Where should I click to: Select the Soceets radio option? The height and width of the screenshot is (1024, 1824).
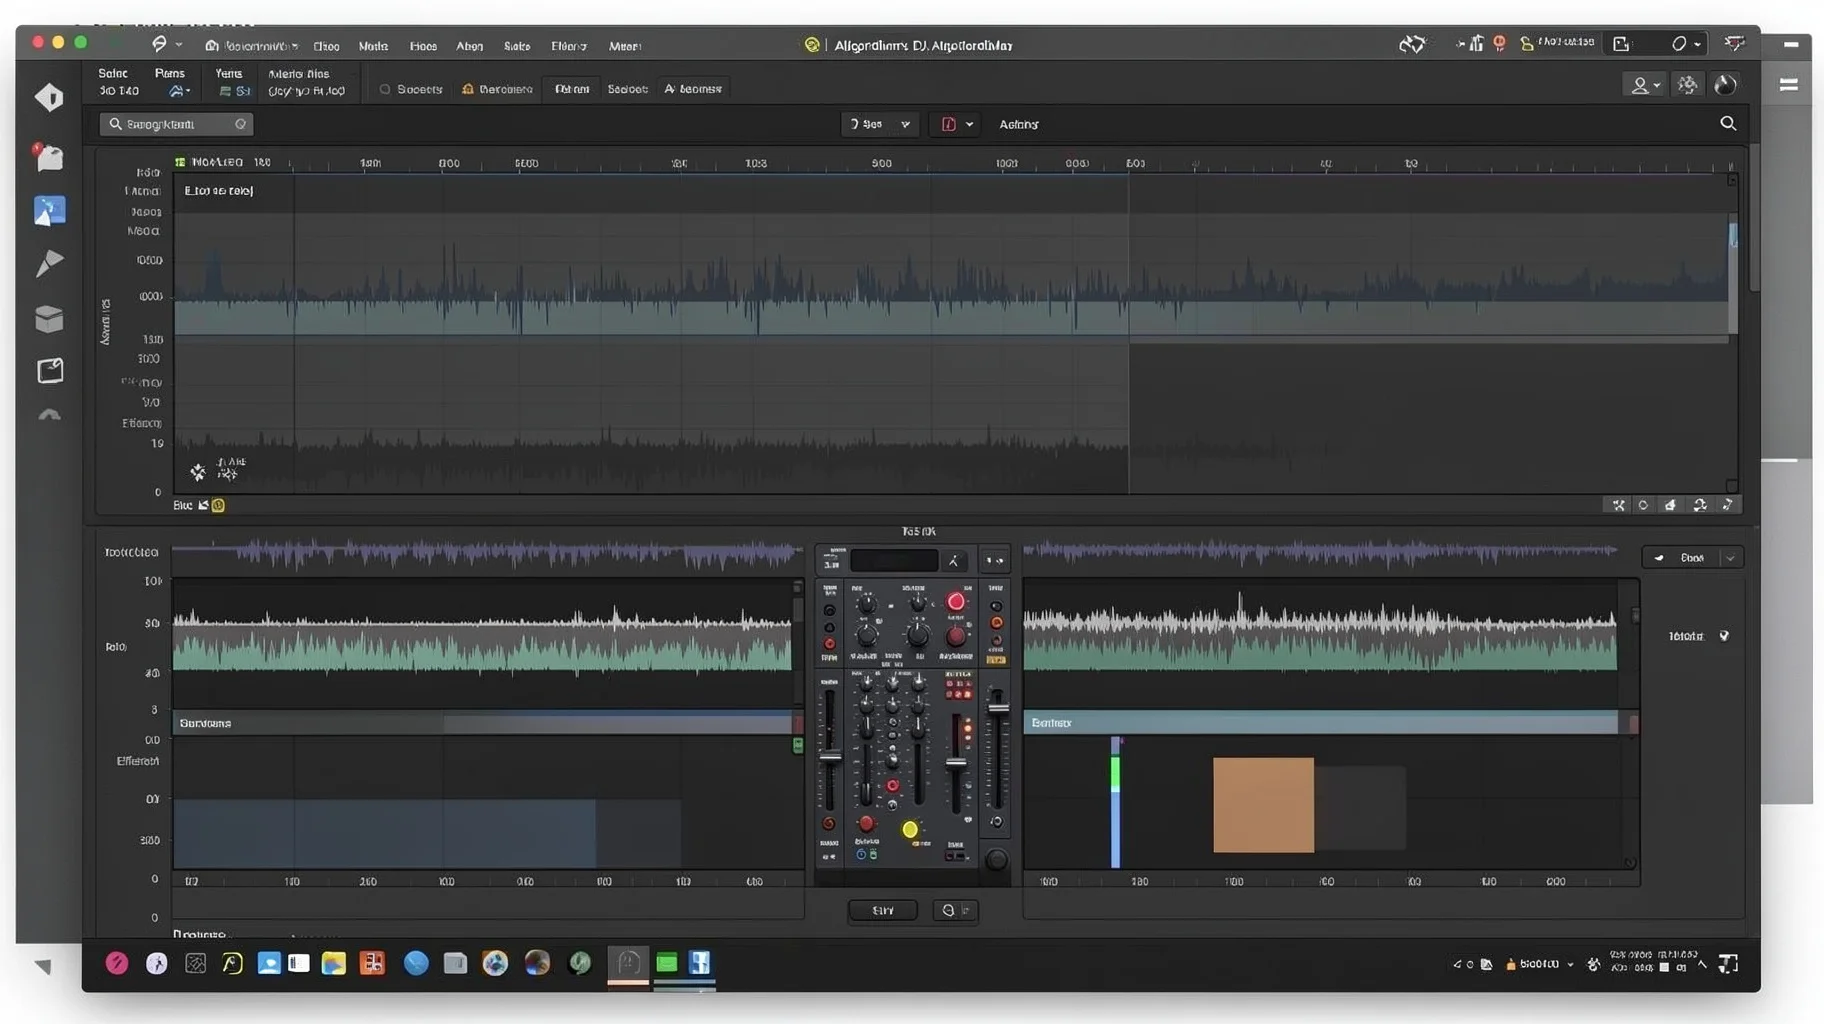click(410, 89)
